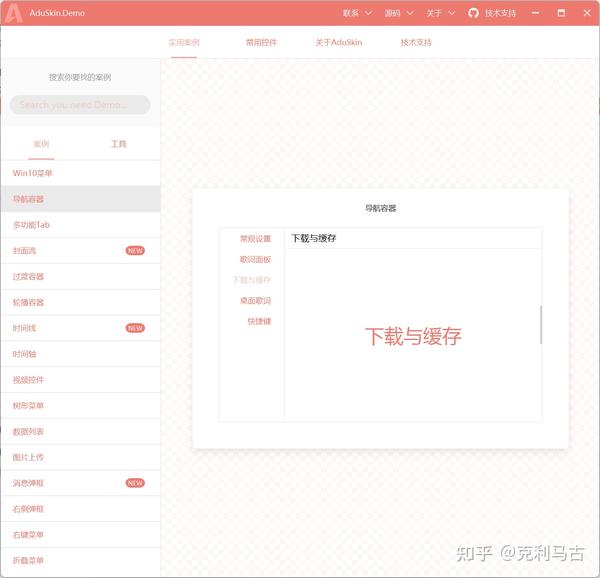The image size is (600, 578).
Task: Select the 导航容器 entry in the sidebar list
Action: [x=80, y=199]
